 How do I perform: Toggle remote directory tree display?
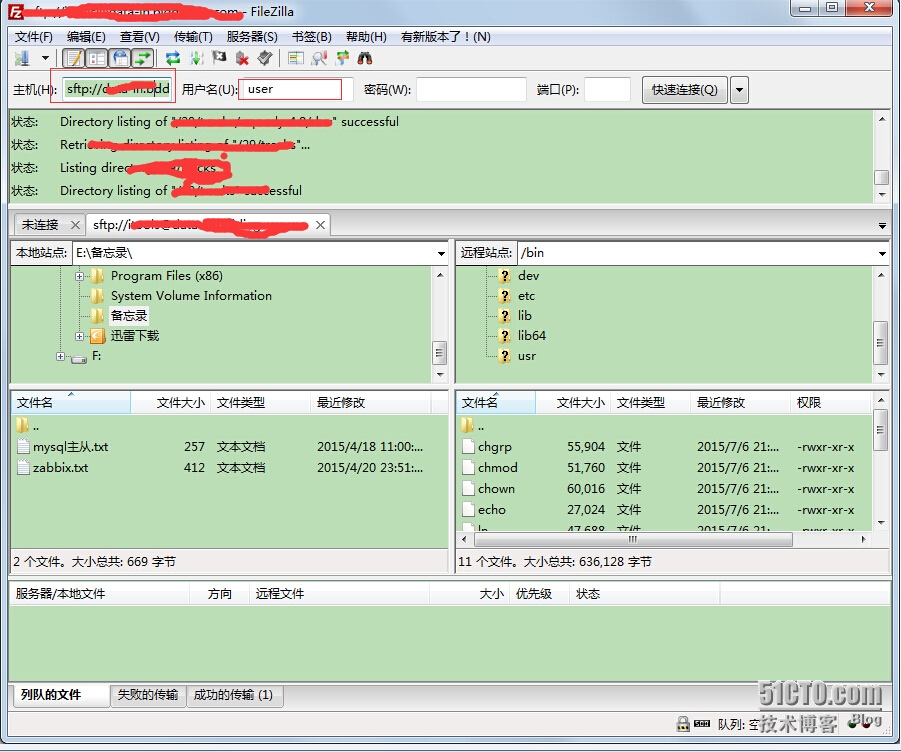tap(121, 58)
